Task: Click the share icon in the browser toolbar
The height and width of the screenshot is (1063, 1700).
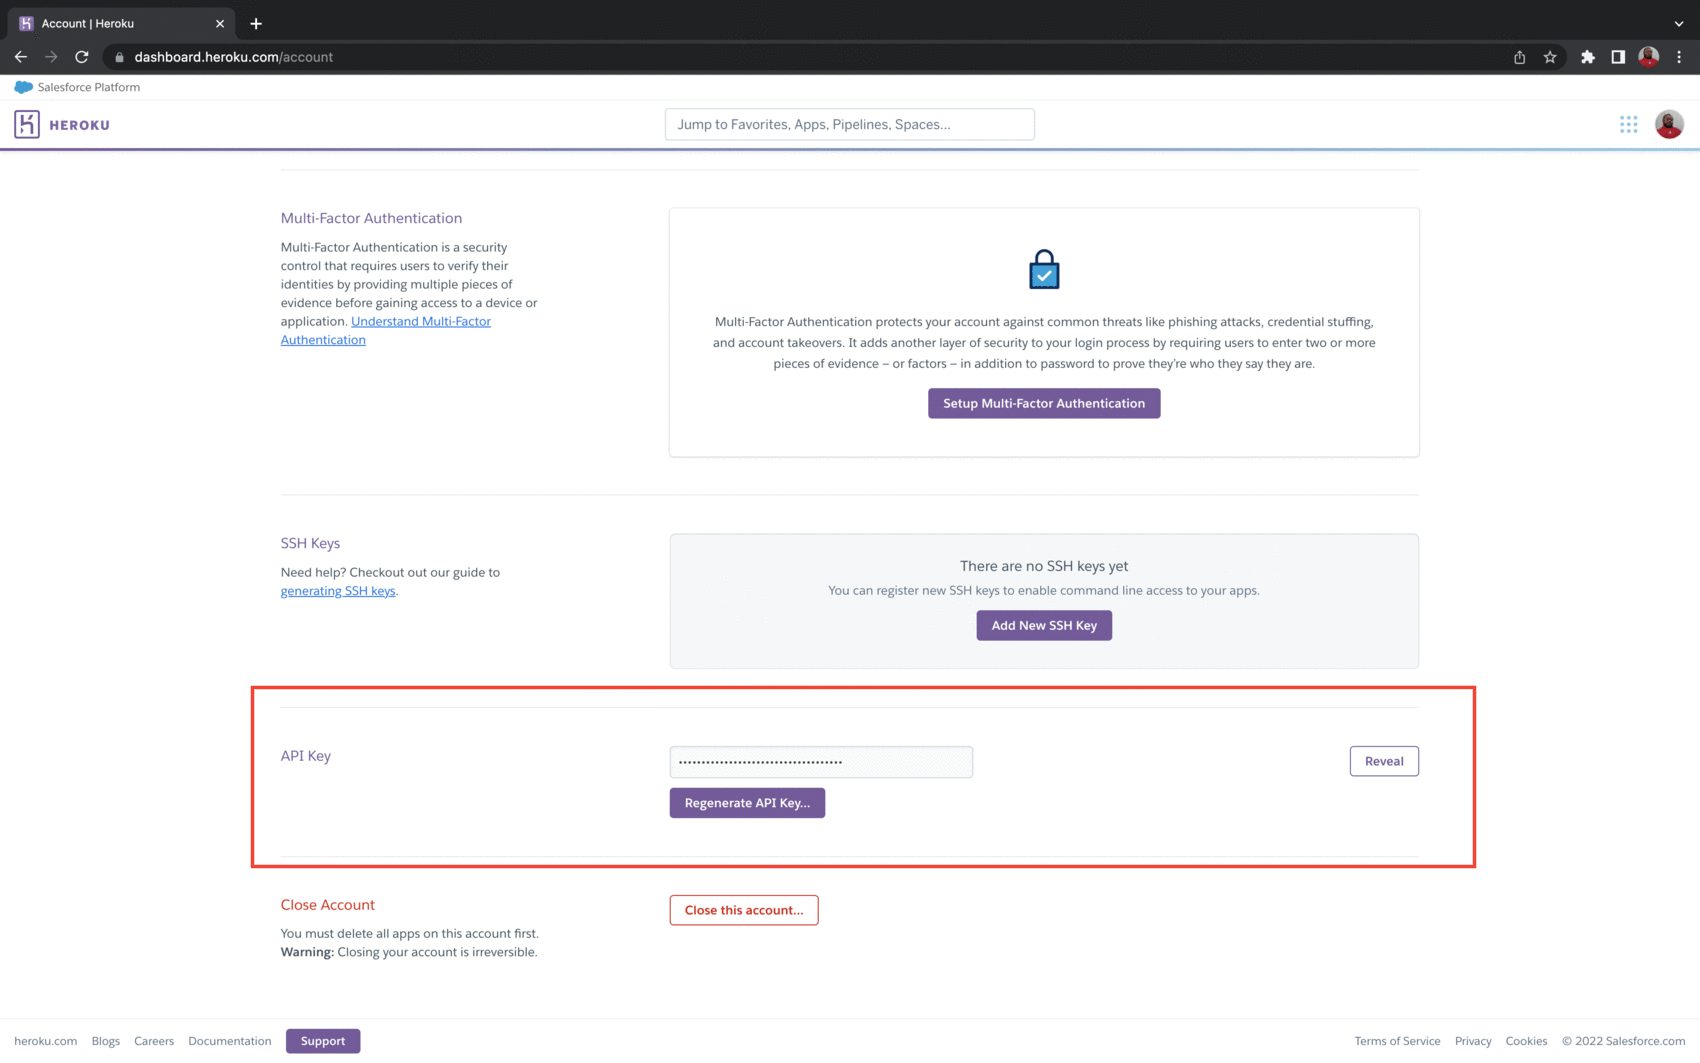Action: coord(1519,57)
